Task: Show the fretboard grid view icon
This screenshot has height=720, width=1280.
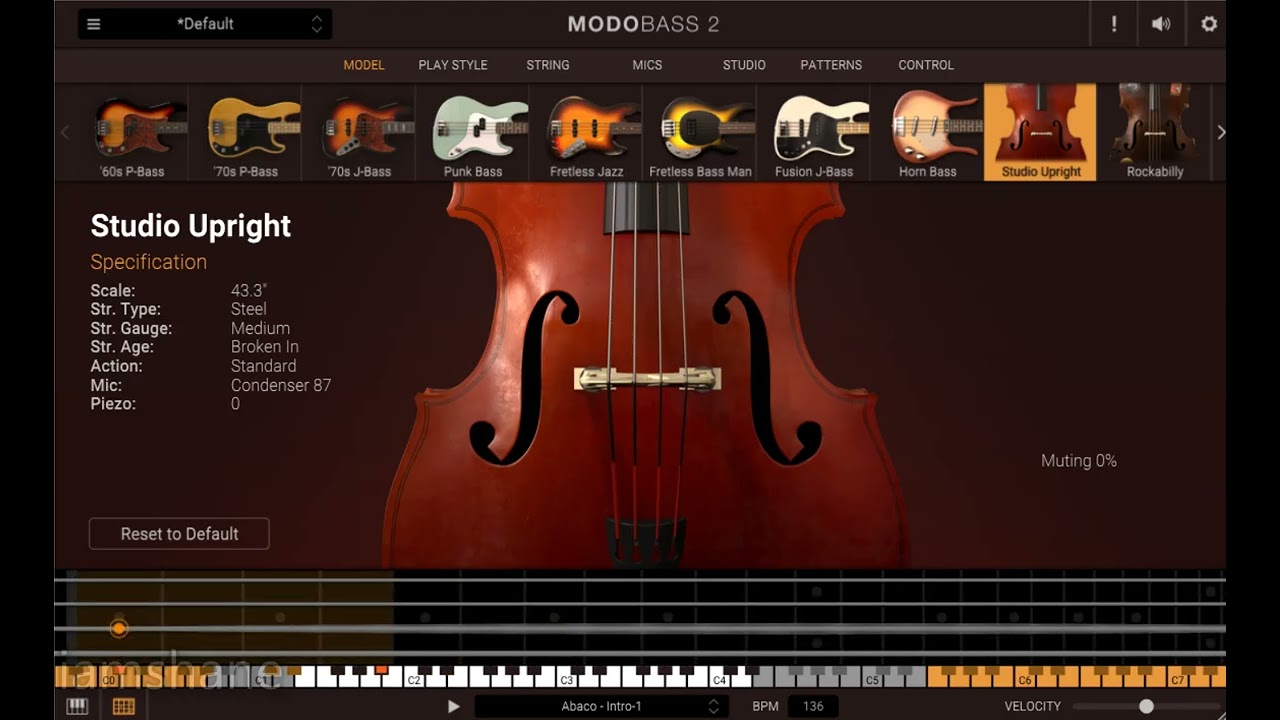Action: point(124,706)
